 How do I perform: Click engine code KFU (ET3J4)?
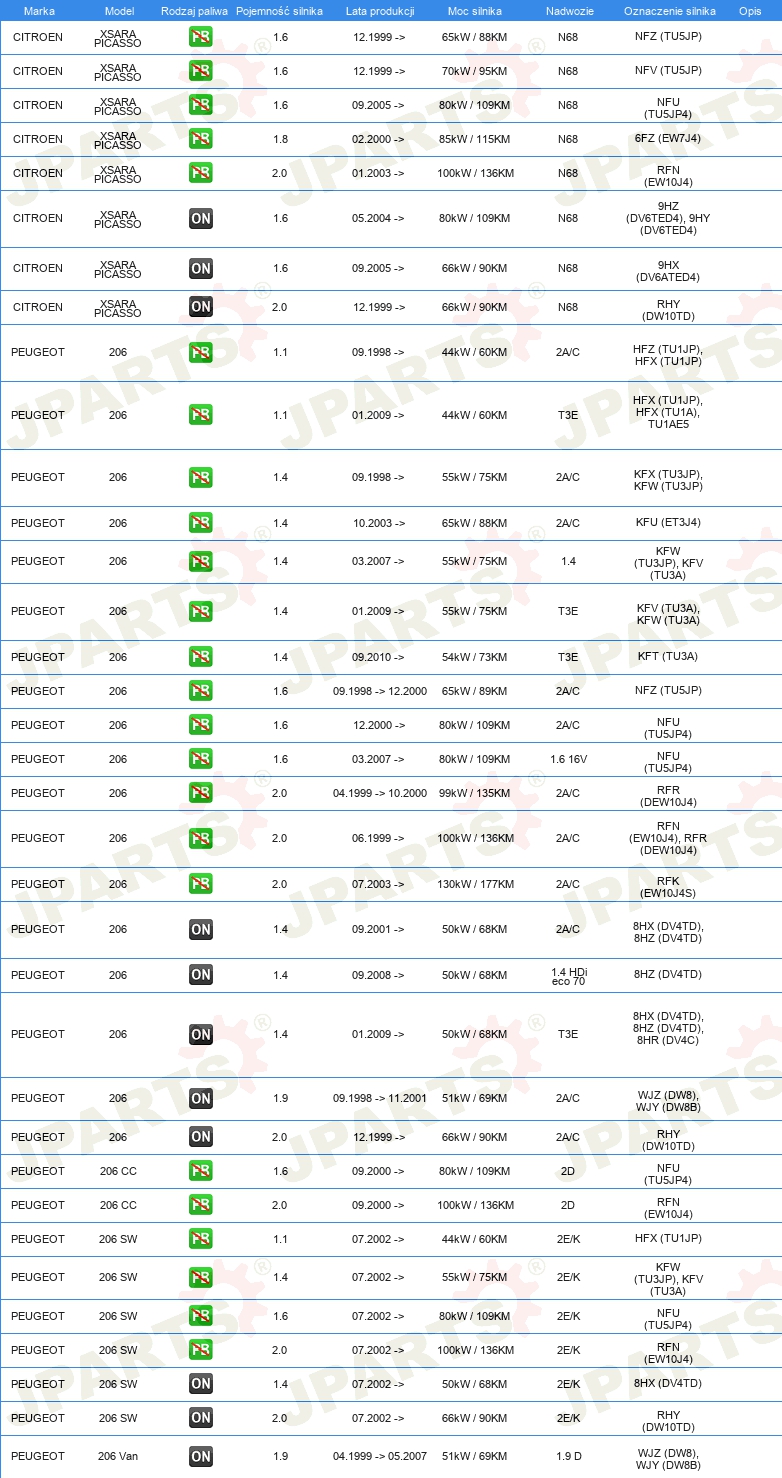pos(669,523)
